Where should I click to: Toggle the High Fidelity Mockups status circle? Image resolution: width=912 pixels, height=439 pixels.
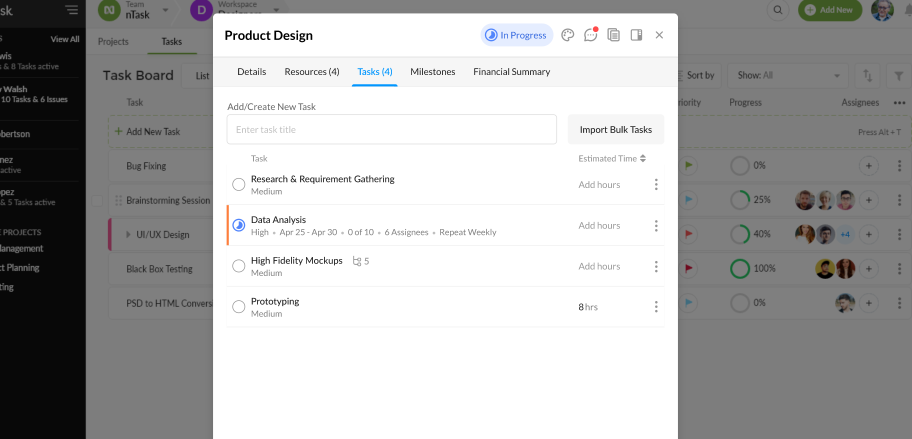(x=238, y=266)
